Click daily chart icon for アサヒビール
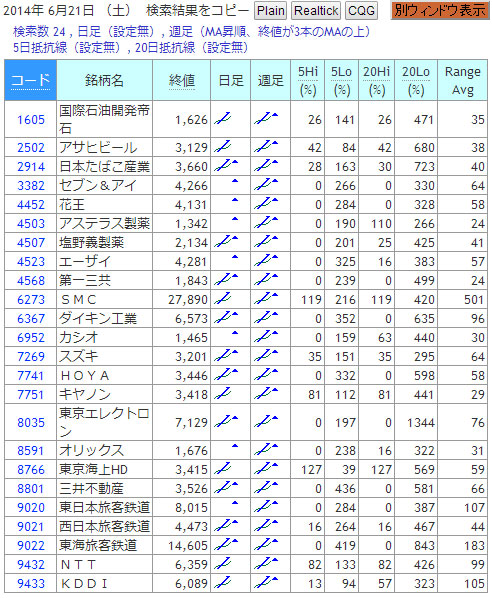The image size is (492, 598). coord(222,146)
